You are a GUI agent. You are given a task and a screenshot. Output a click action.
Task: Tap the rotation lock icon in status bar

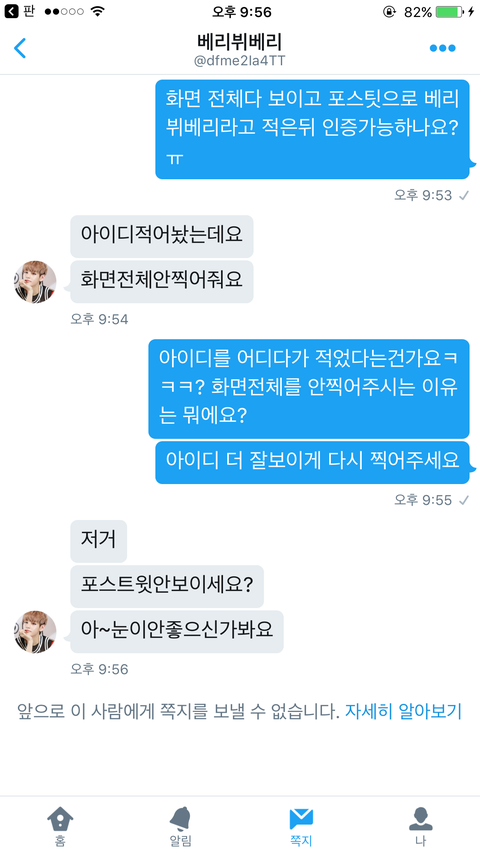click(x=389, y=11)
